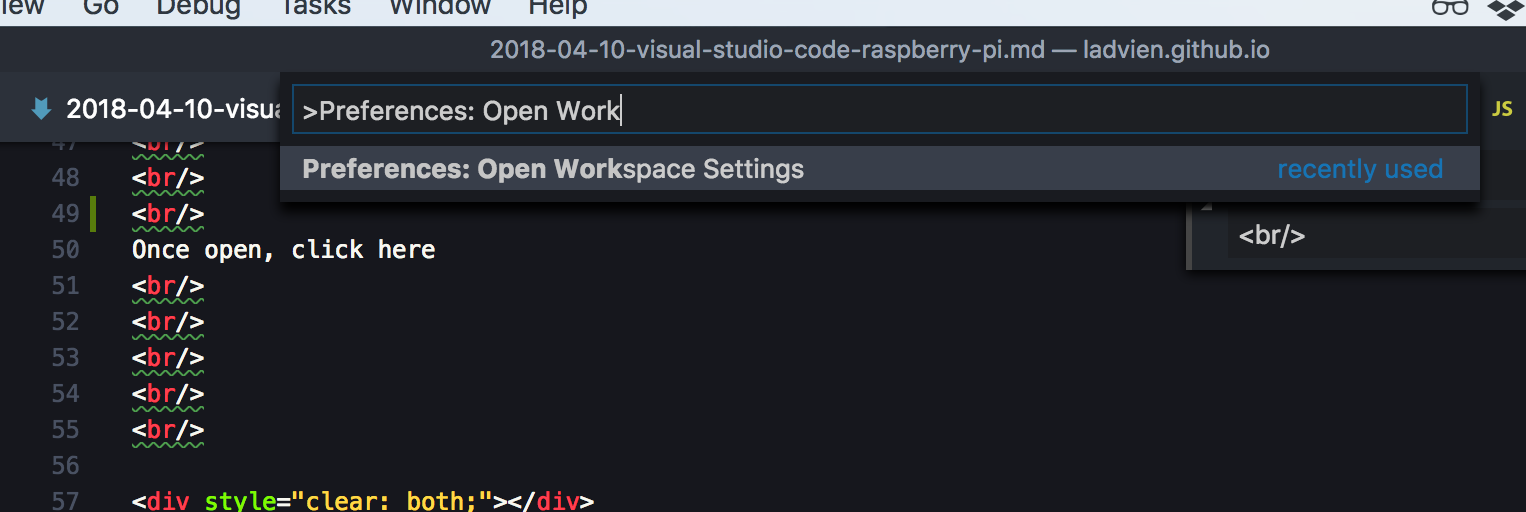Viewport: 1526px width, 512px height.
Task: Click the div style clear both line
Action: click(362, 500)
